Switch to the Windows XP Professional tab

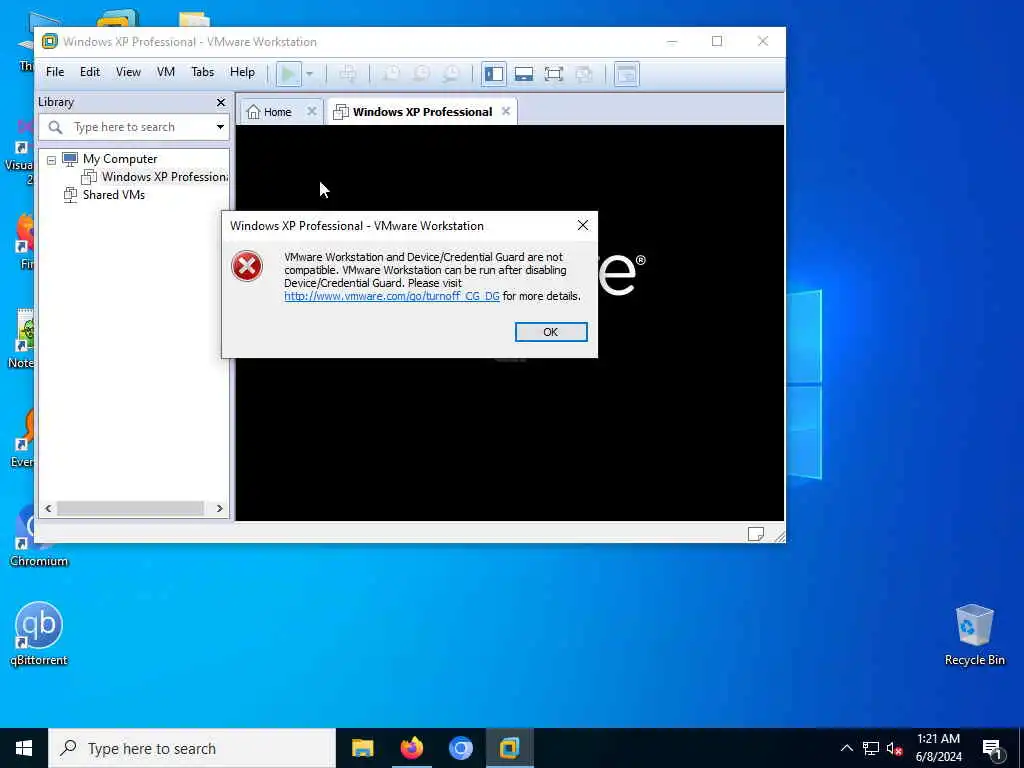(422, 112)
